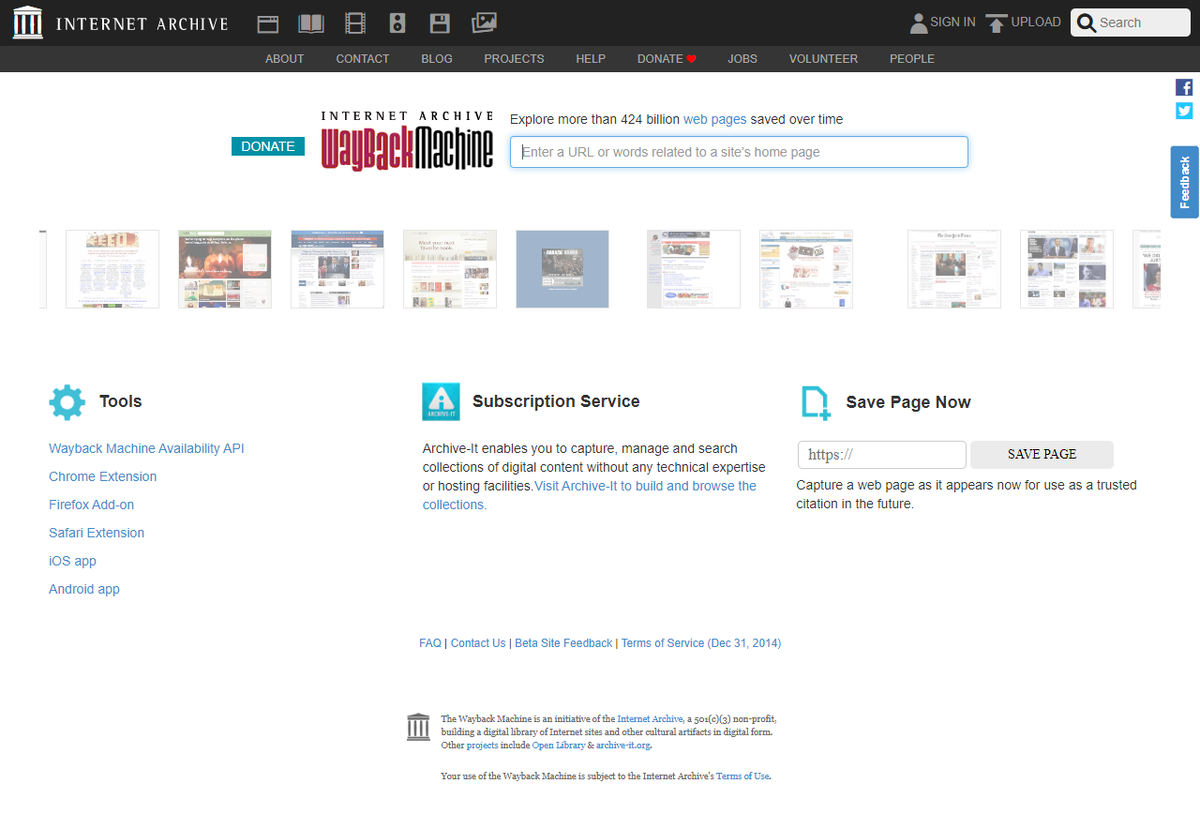Open the Help menu item

pos(591,59)
